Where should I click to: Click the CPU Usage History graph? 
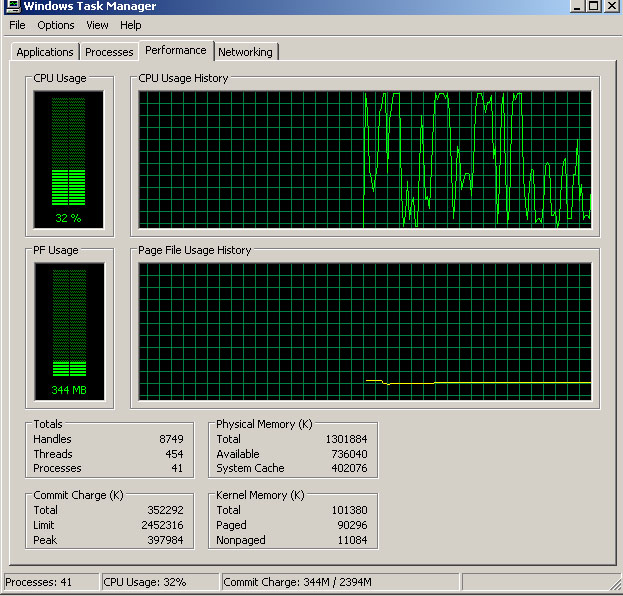(365, 160)
